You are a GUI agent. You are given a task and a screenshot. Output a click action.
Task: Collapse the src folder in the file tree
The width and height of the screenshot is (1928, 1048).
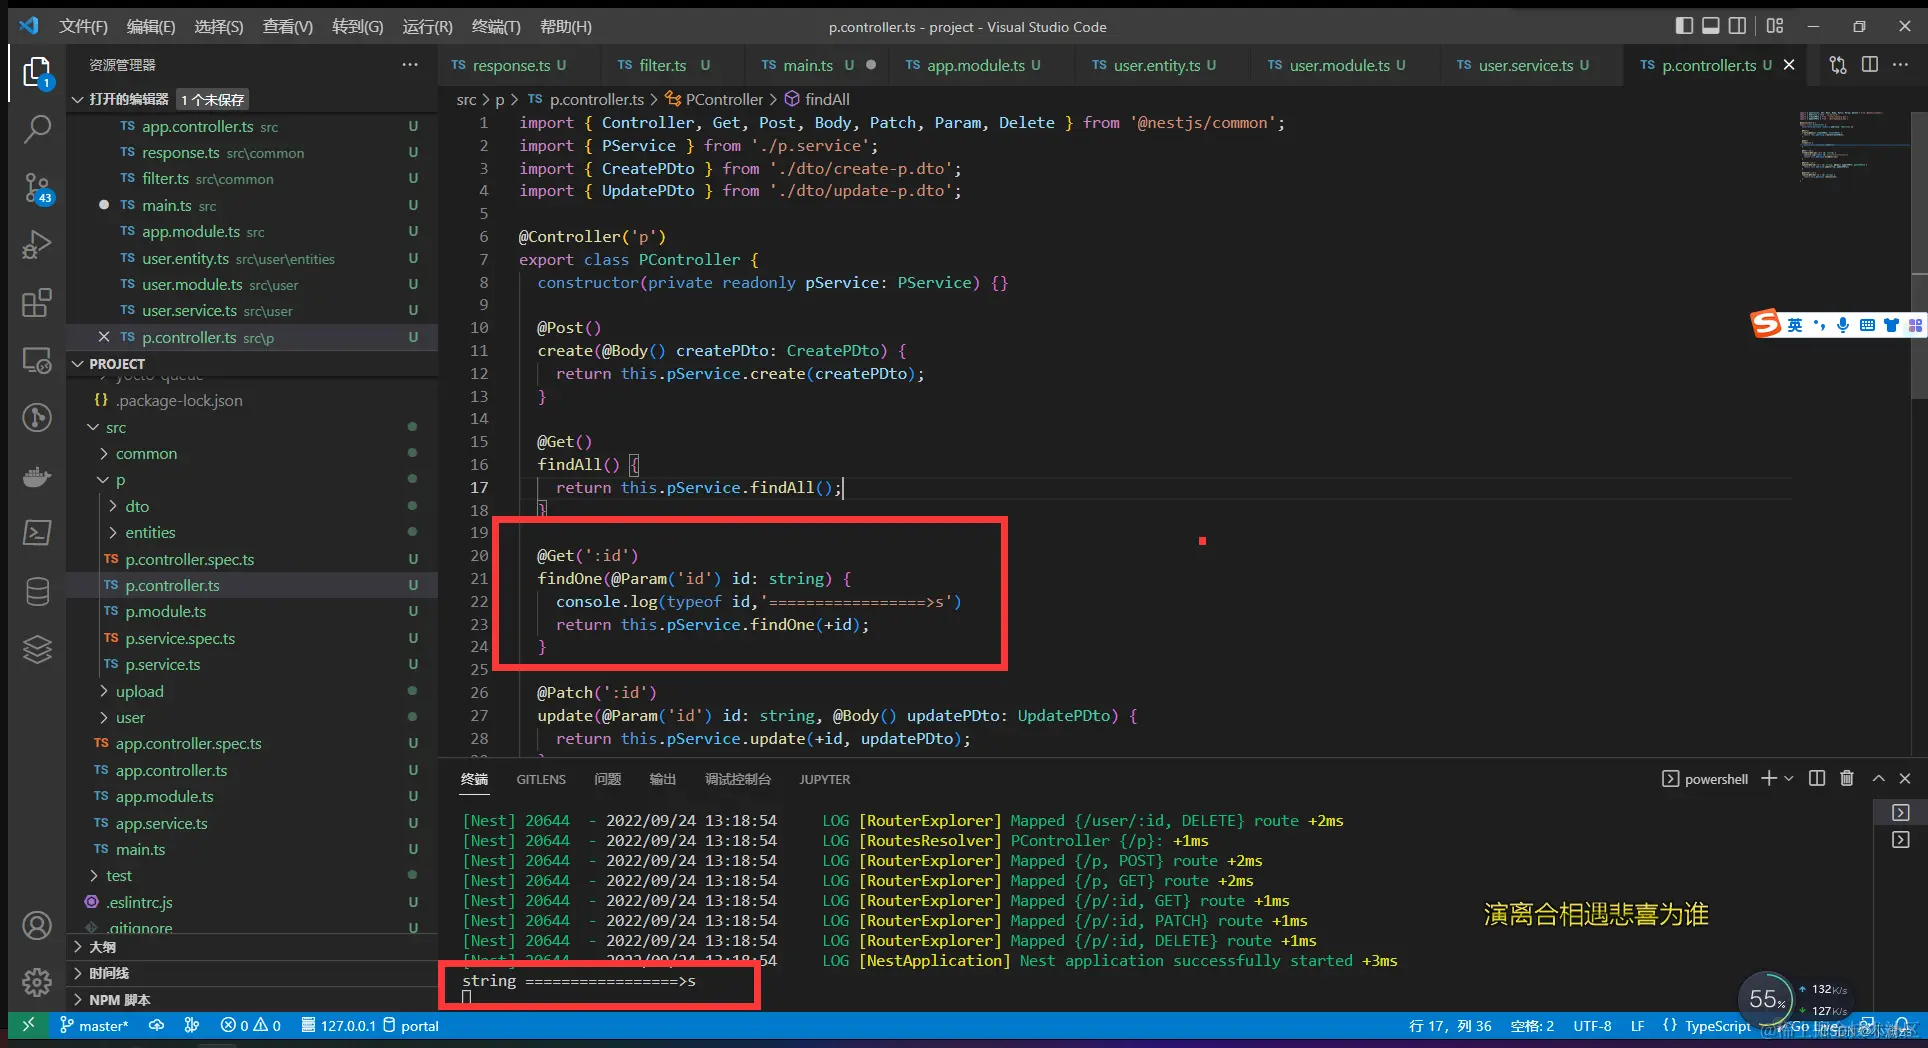93,428
